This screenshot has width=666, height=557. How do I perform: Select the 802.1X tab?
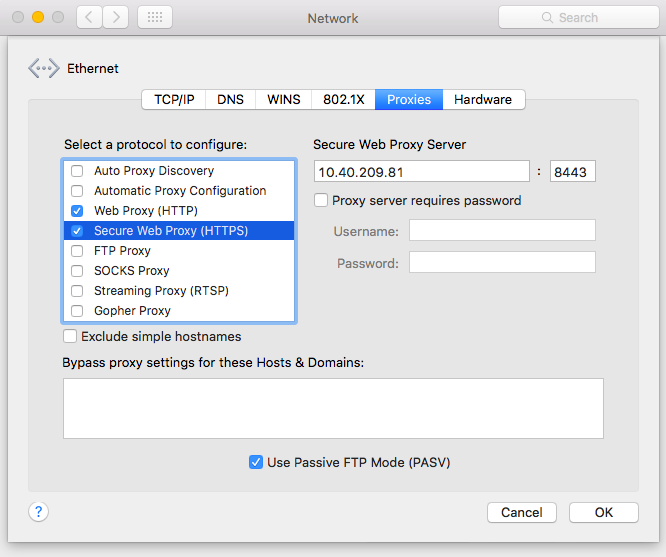tap(343, 99)
